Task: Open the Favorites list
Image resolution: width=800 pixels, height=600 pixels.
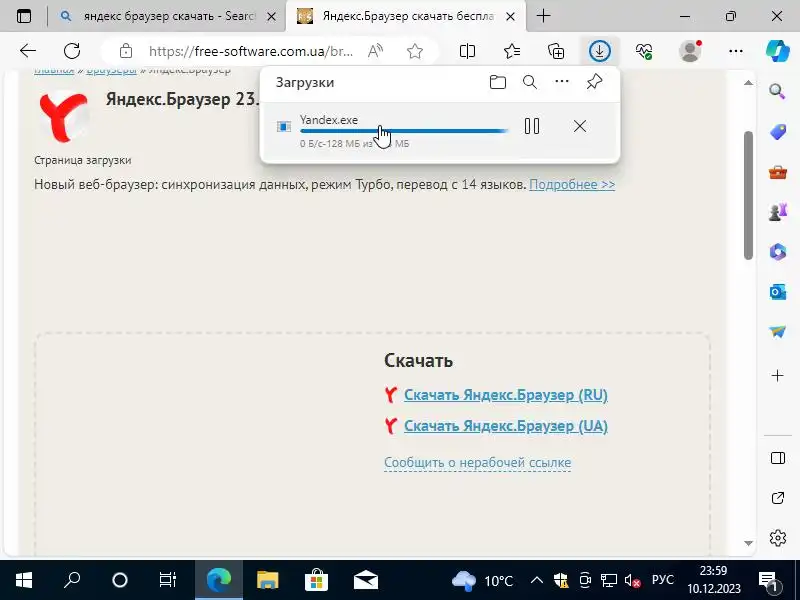Action: [x=512, y=51]
